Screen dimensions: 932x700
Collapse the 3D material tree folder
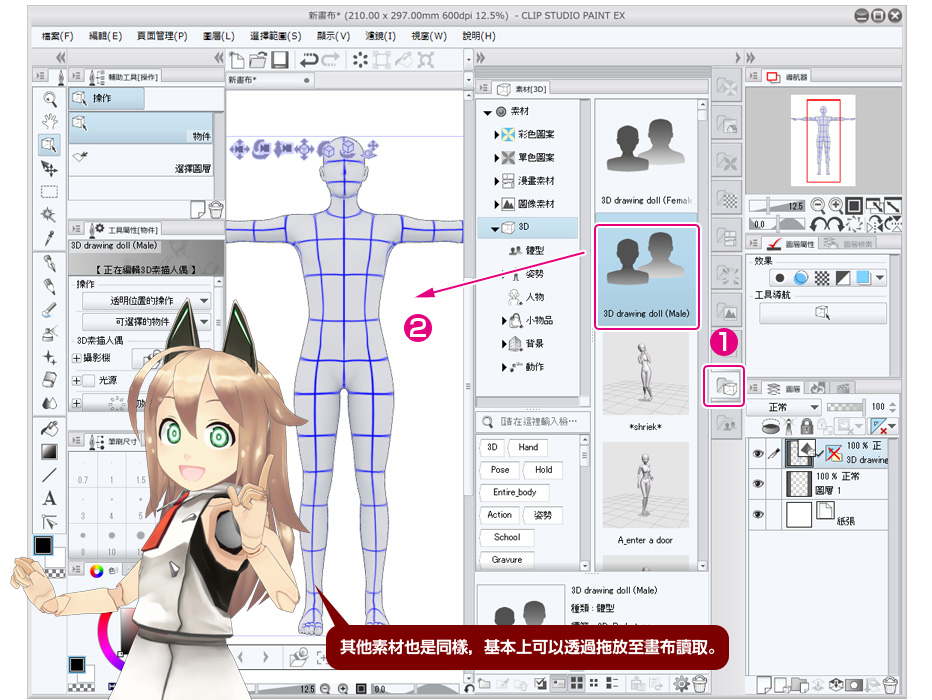coord(494,229)
